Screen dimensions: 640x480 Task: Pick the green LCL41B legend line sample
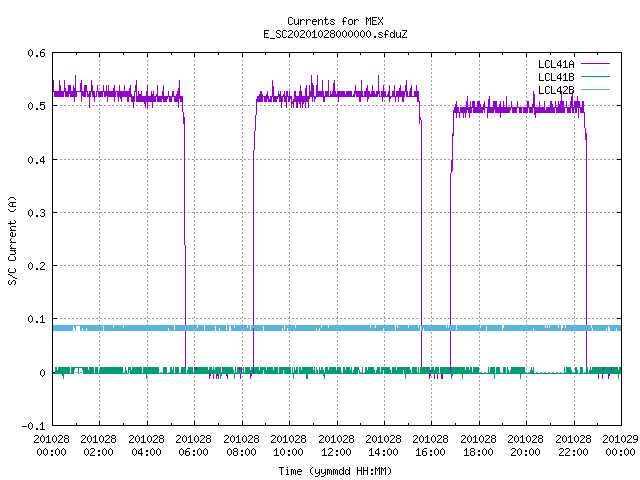(596, 76)
